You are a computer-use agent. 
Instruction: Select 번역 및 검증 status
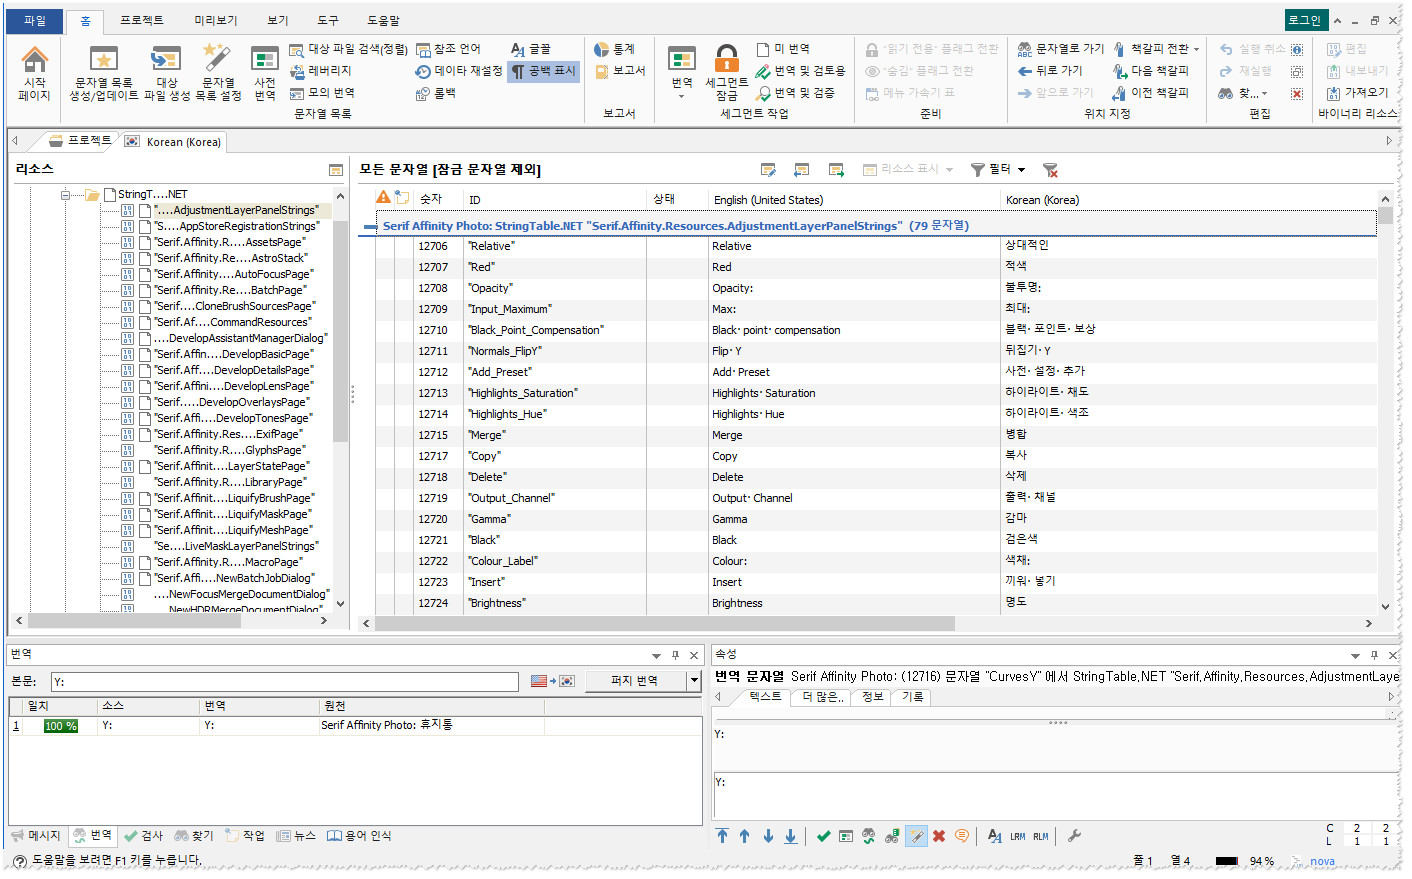tap(795, 93)
